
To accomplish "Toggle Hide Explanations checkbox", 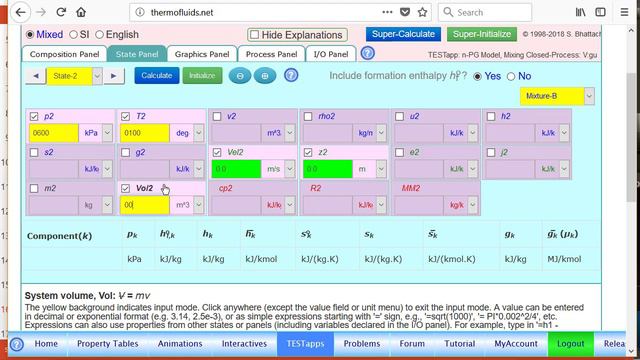I will click(254, 35).
